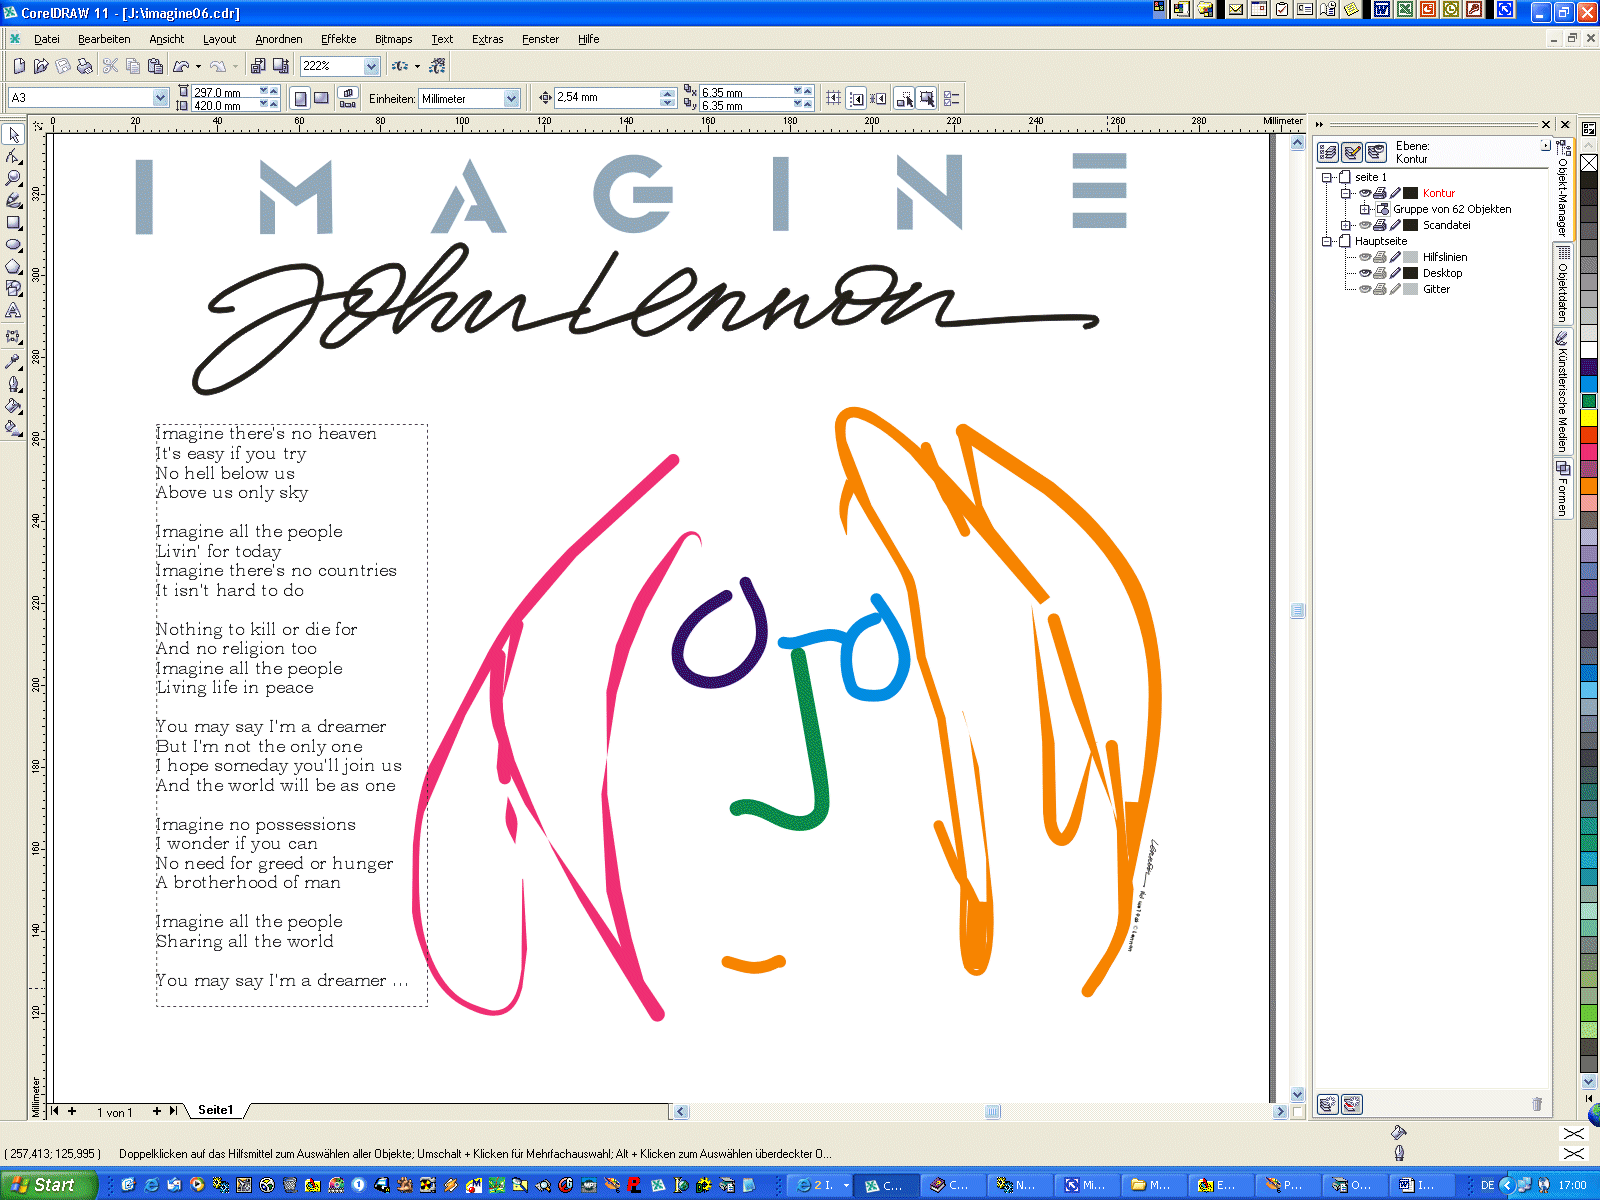Select the Freehand drawing tool
This screenshot has width=1600, height=1200.
[14, 200]
